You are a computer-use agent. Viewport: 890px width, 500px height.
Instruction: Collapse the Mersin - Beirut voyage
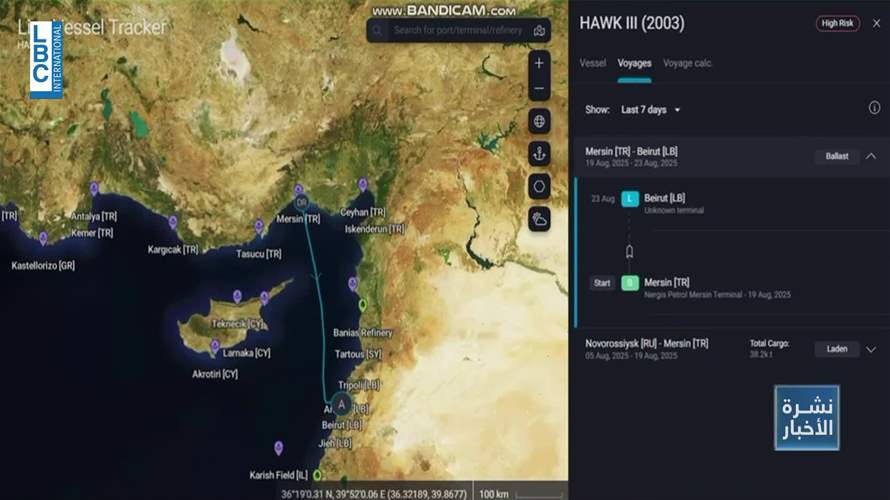tap(871, 156)
